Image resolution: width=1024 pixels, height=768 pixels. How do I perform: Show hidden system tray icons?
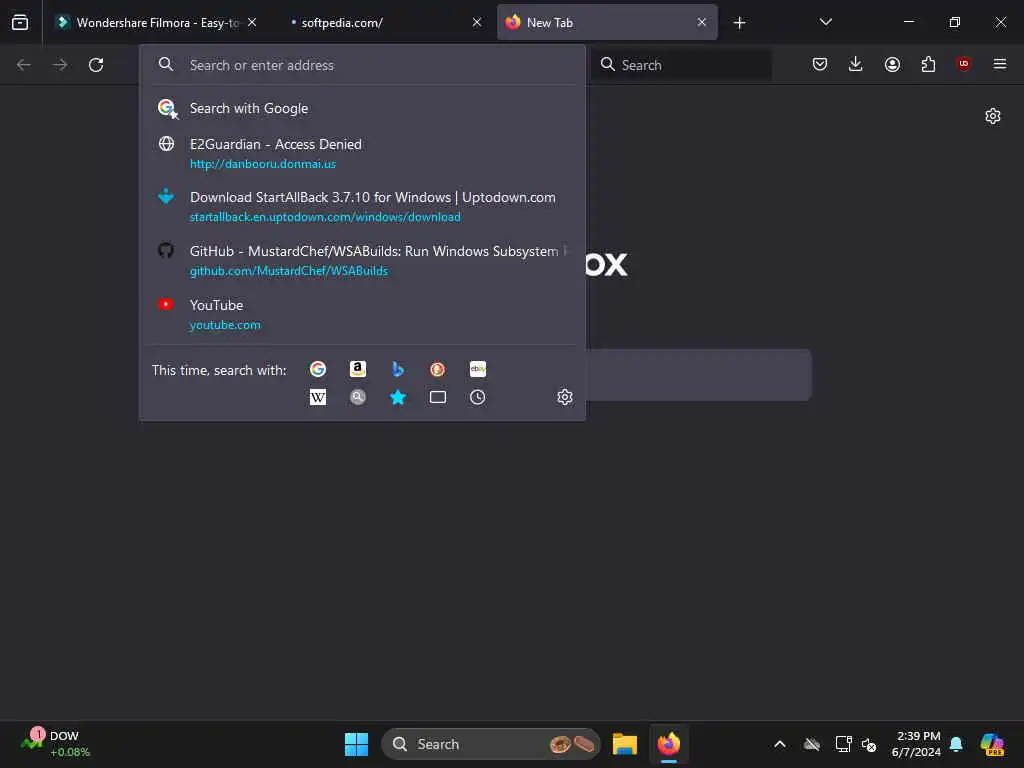[x=780, y=744]
